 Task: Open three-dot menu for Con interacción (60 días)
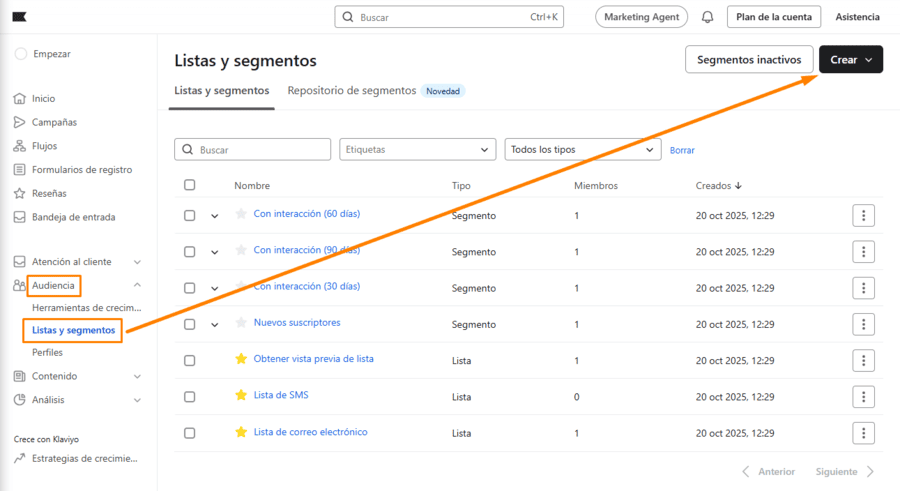(x=864, y=216)
